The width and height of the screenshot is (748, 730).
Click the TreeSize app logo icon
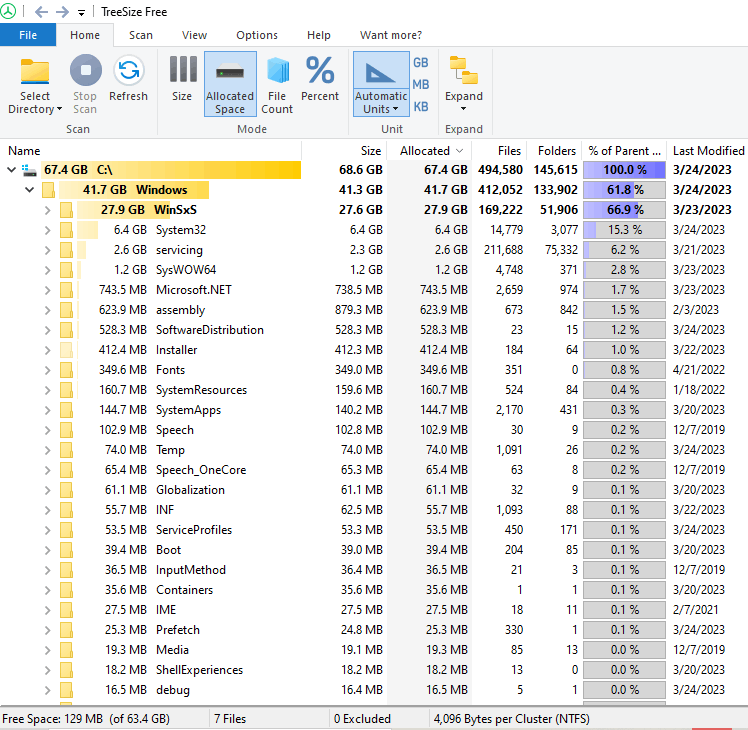[8, 11]
